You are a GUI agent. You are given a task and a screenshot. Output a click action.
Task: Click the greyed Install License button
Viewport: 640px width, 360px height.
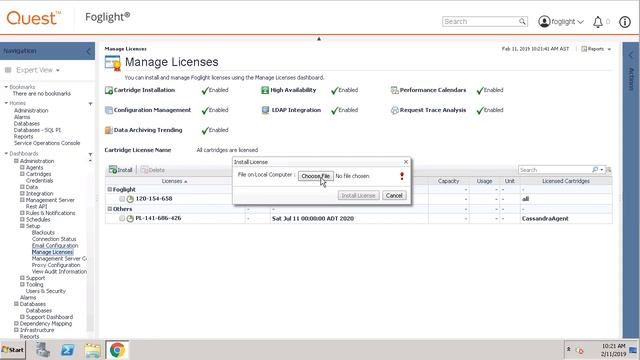pyautogui.click(x=358, y=196)
